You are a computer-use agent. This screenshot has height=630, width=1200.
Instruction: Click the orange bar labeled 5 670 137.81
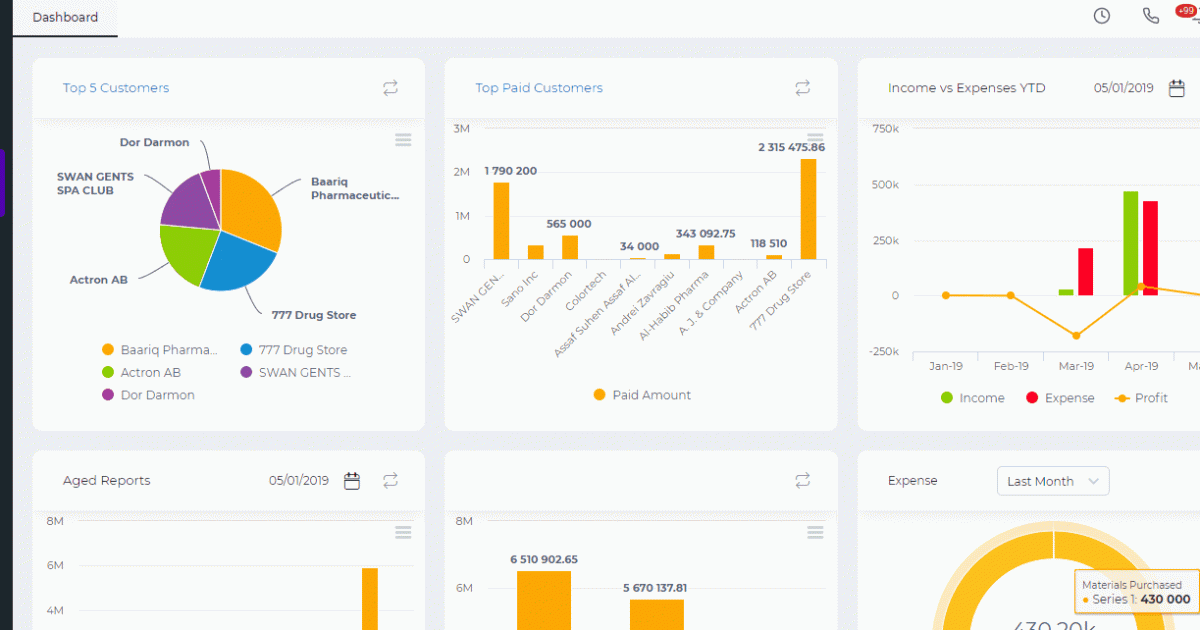(657, 614)
